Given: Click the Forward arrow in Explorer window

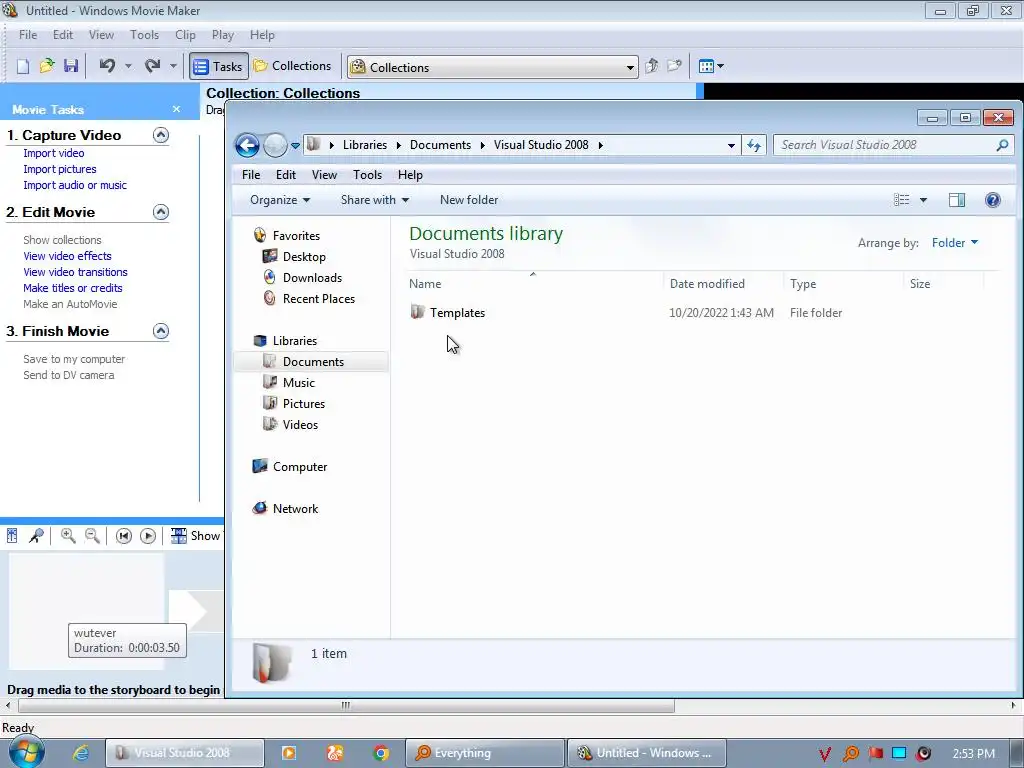Looking at the screenshot, I should 275,145.
